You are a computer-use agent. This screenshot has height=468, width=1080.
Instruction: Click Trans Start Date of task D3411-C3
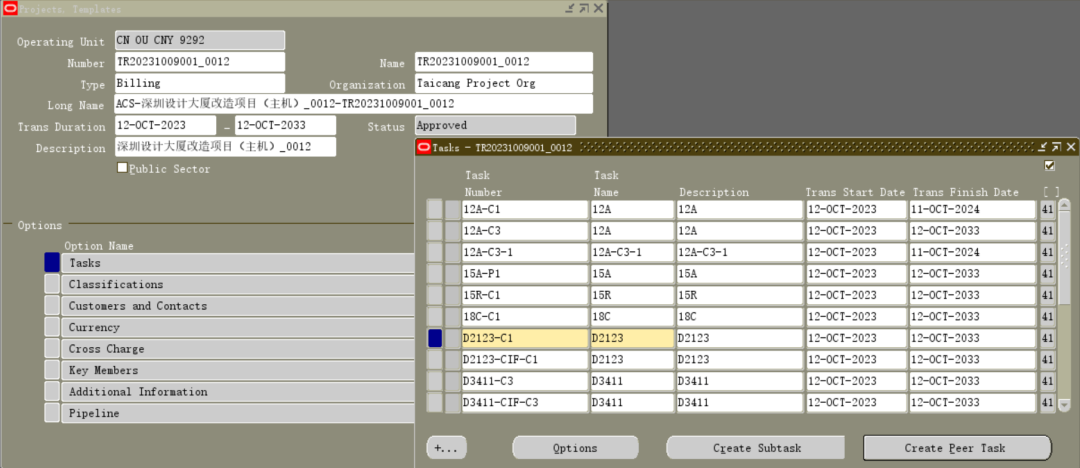pos(856,381)
